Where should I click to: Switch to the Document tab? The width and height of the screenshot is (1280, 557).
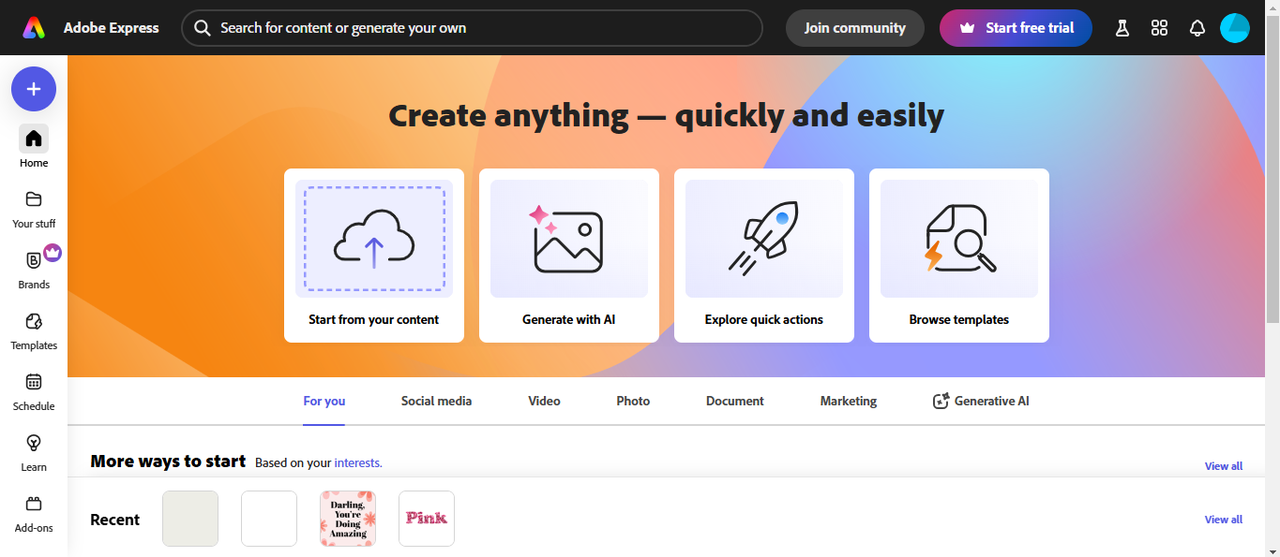(x=735, y=401)
